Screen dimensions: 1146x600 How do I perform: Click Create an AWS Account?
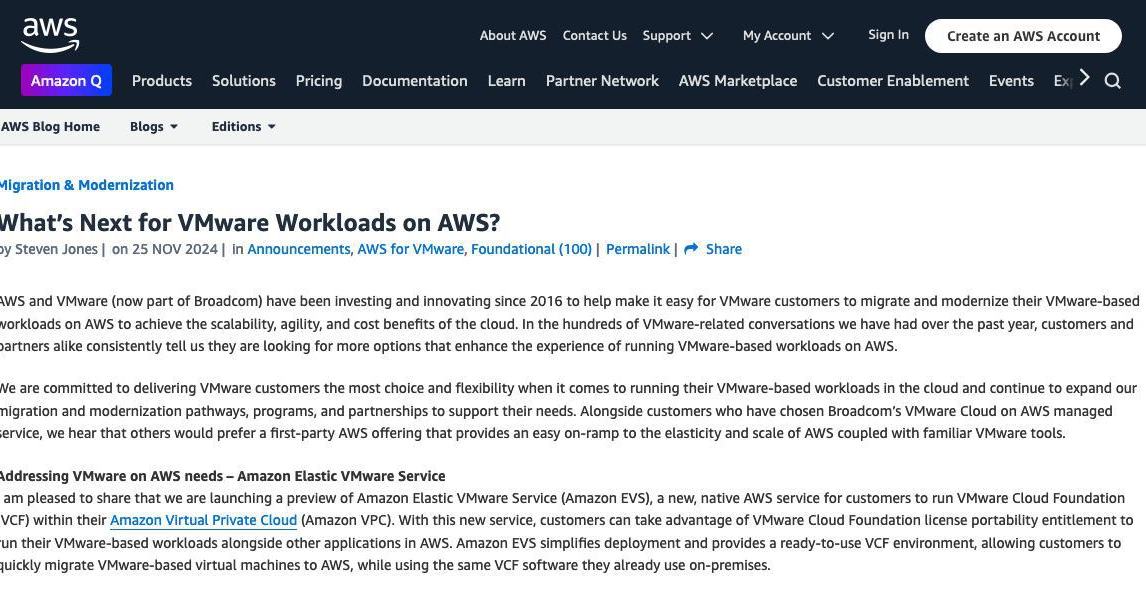point(1022,35)
